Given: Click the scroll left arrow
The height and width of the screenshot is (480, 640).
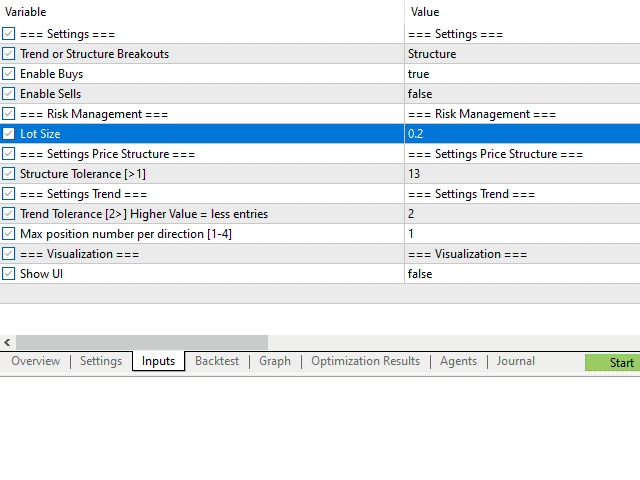Looking at the screenshot, I should (x=7, y=342).
